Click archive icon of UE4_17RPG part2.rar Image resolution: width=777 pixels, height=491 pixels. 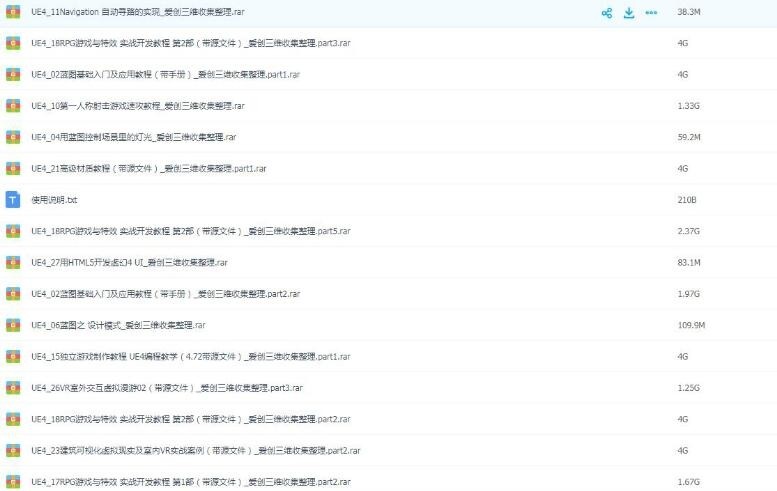(x=13, y=482)
